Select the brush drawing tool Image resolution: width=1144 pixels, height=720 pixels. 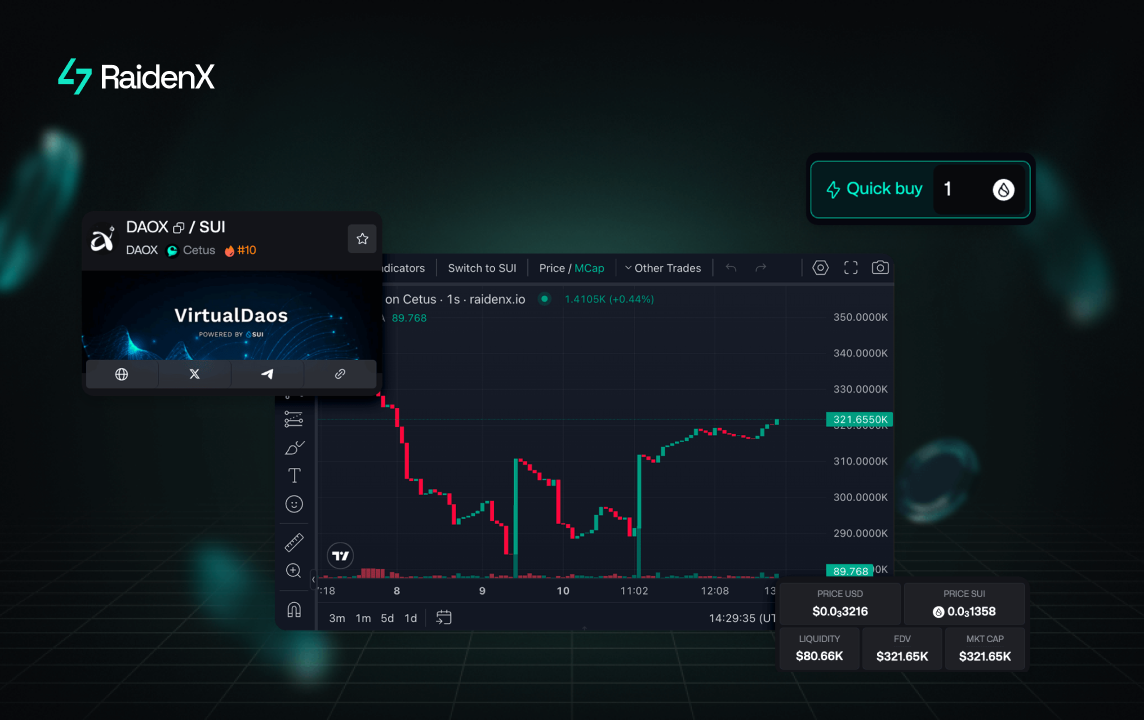pos(294,447)
